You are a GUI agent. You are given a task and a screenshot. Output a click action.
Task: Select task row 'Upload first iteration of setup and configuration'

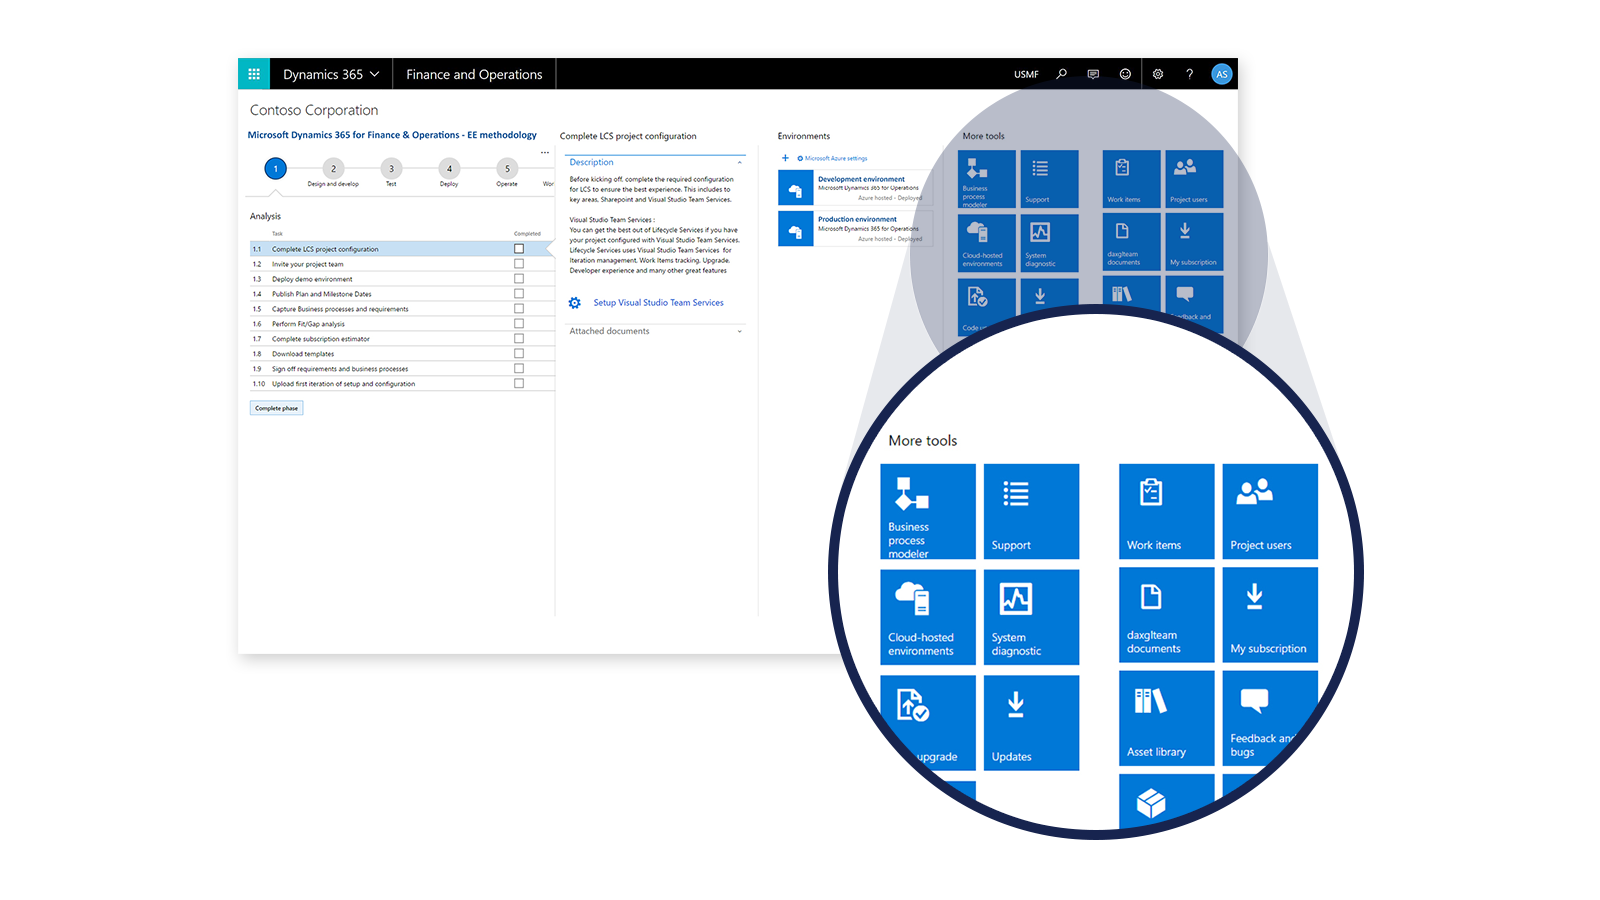tap(401, 384)
